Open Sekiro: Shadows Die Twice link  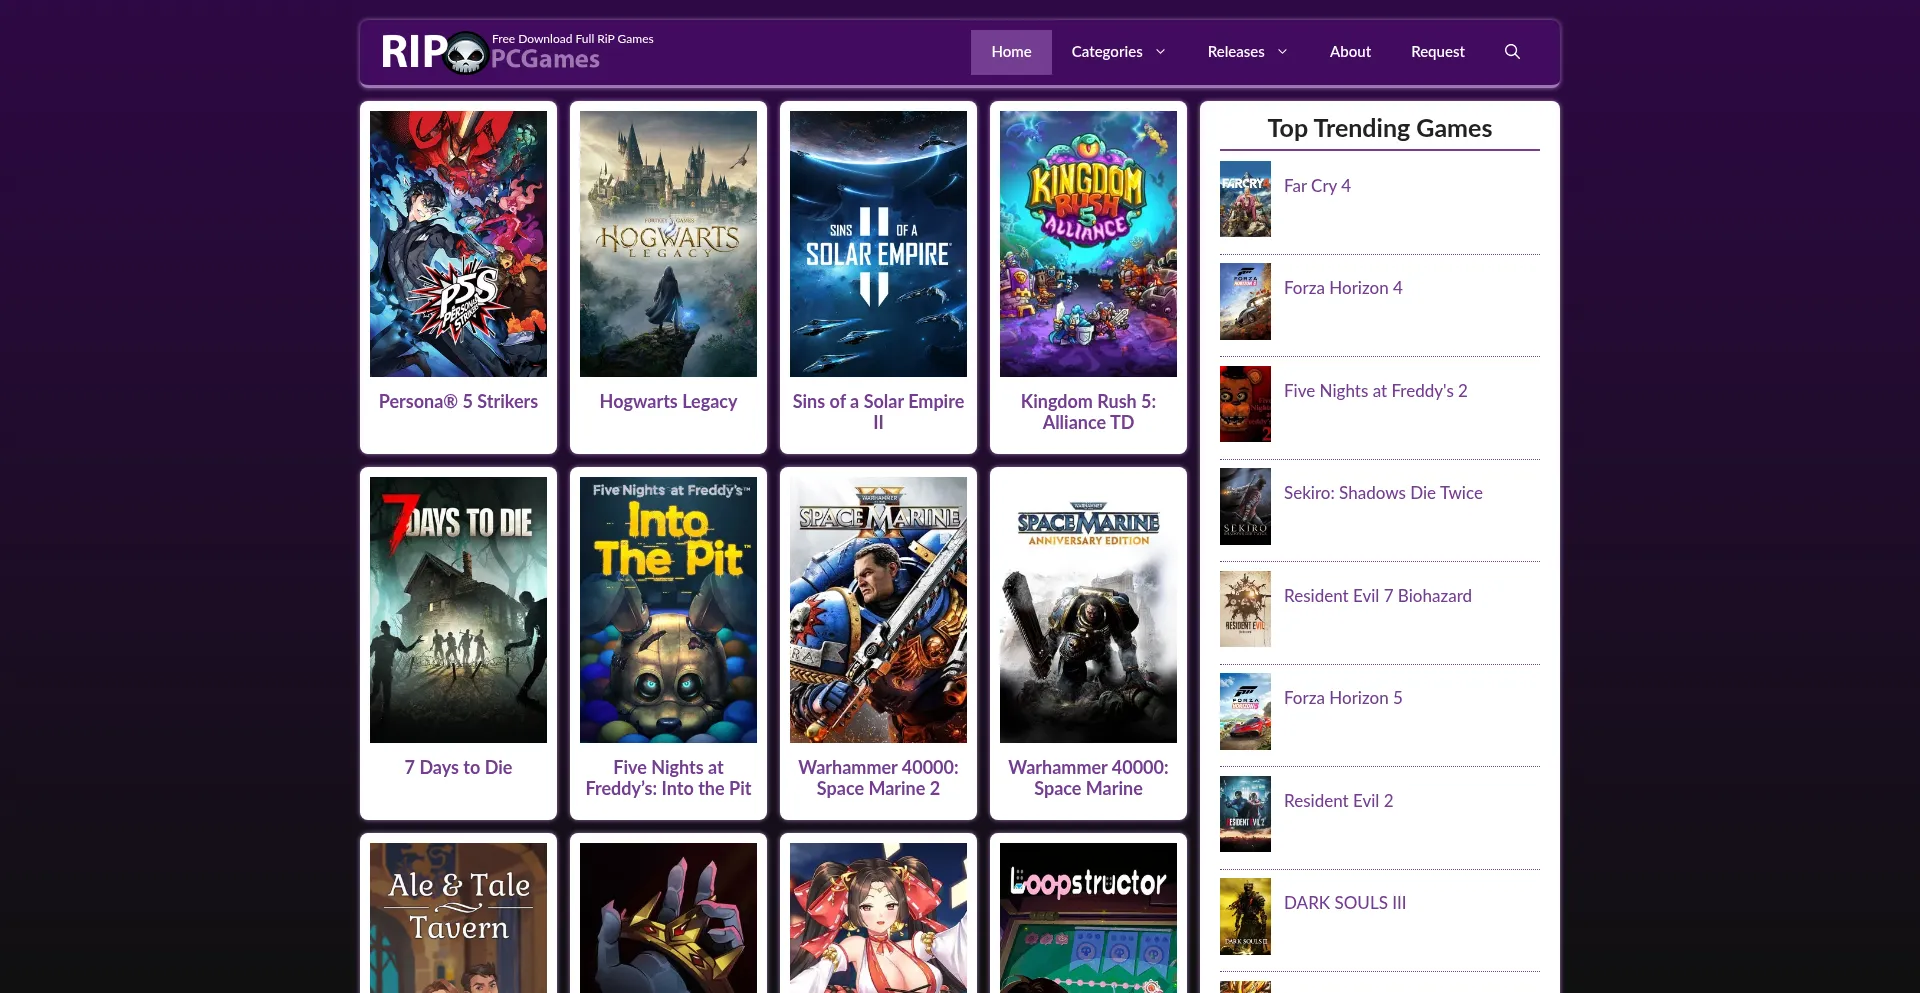1383,493
